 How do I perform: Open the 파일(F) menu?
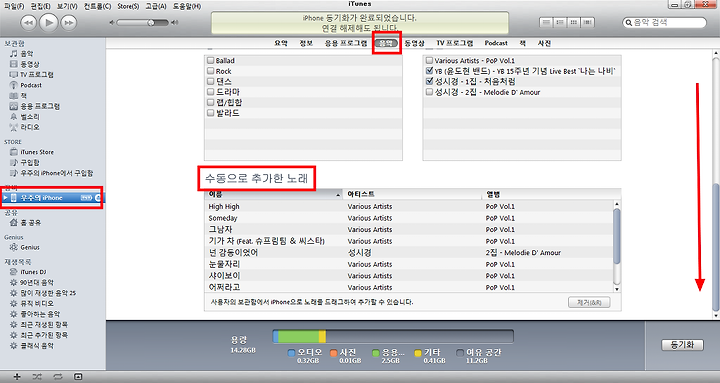[14, 6]
